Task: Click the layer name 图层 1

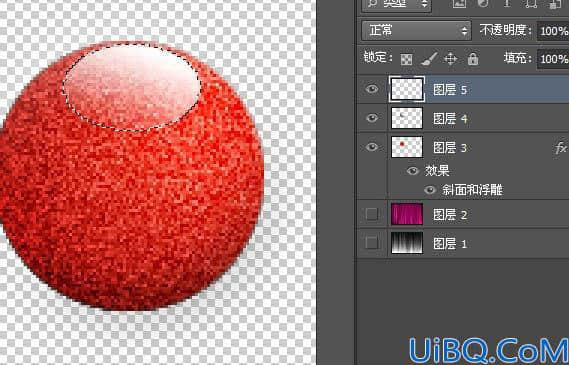Action: tap(450, 243)
